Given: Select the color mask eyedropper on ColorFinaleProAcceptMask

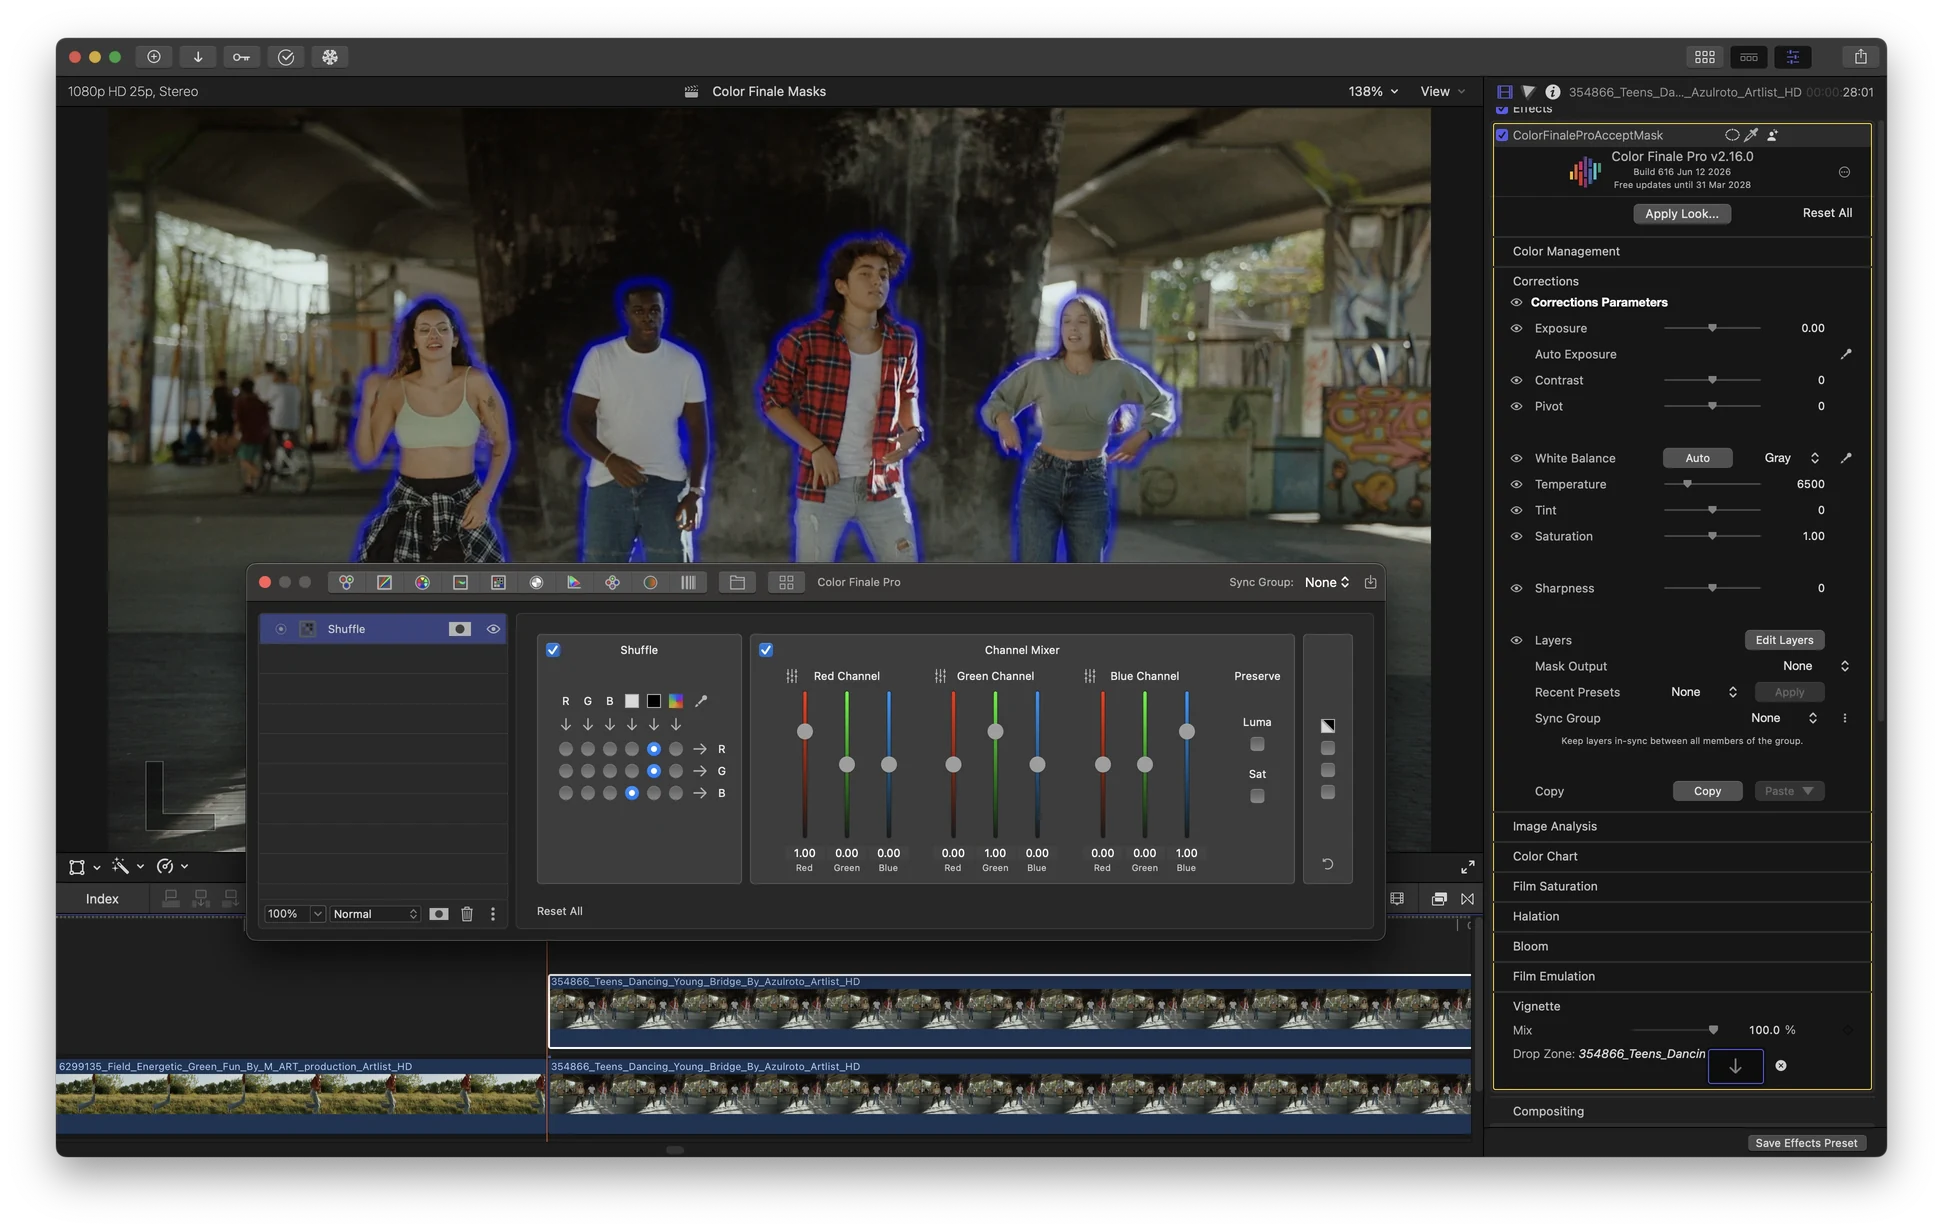Looking at the screenshot, I should (x=1751, y=135).
